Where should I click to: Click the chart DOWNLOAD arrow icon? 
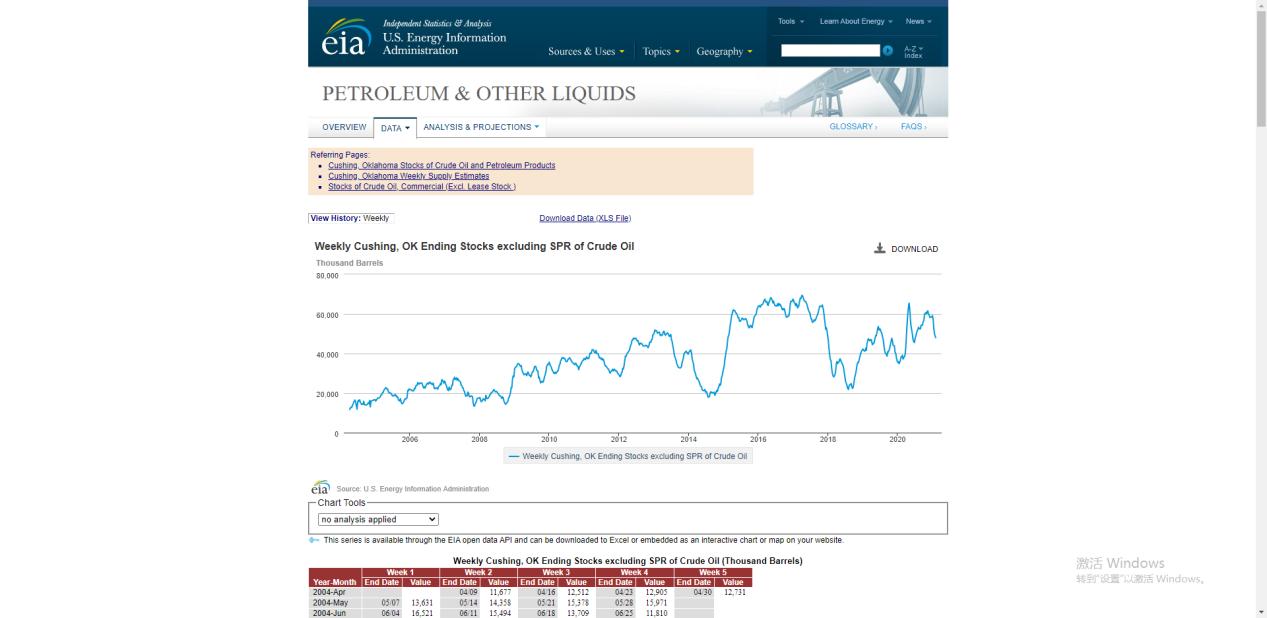pyautogui.click(x=880, y=248)
